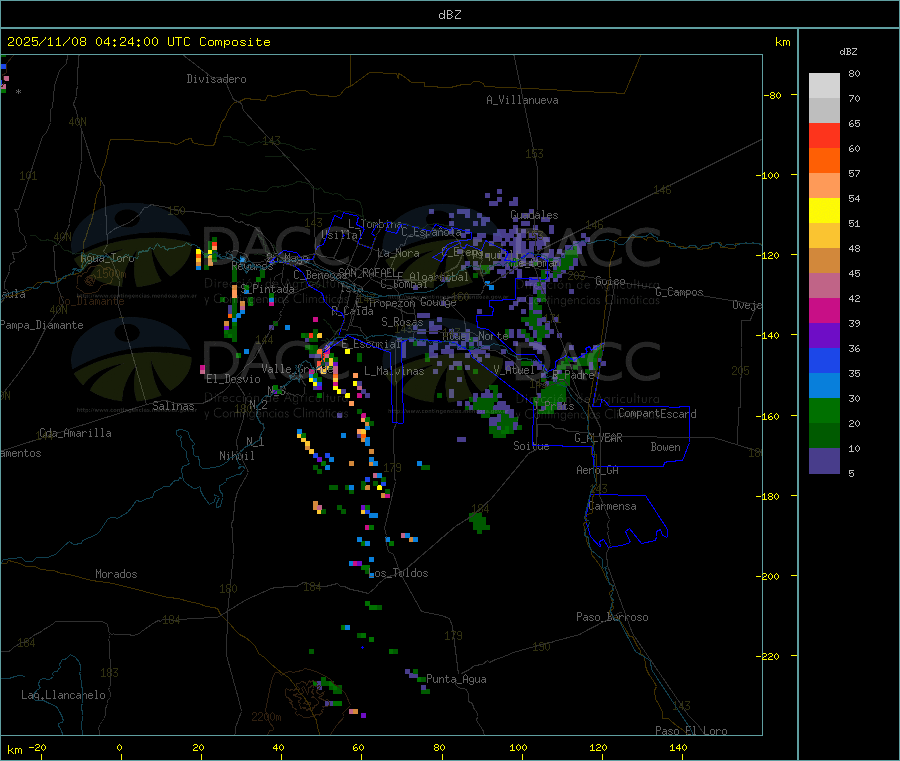Click the 'SAN_RAFAEL' city label
Image resolution: width=900 pixels, height=761 pixels.
(367, 272)
